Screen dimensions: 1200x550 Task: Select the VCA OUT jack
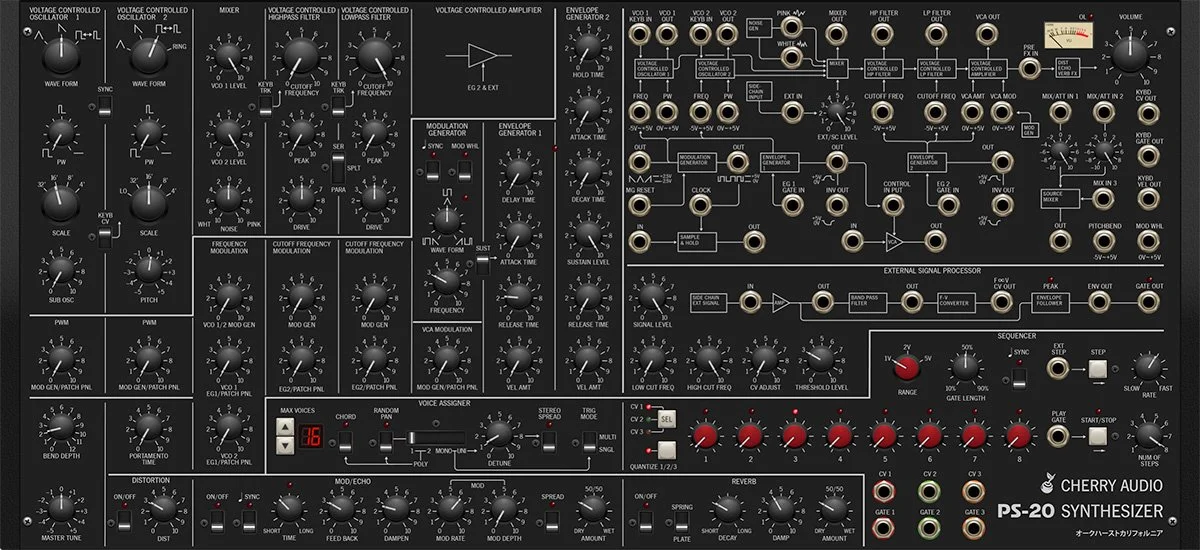click(x=987, y=35)
